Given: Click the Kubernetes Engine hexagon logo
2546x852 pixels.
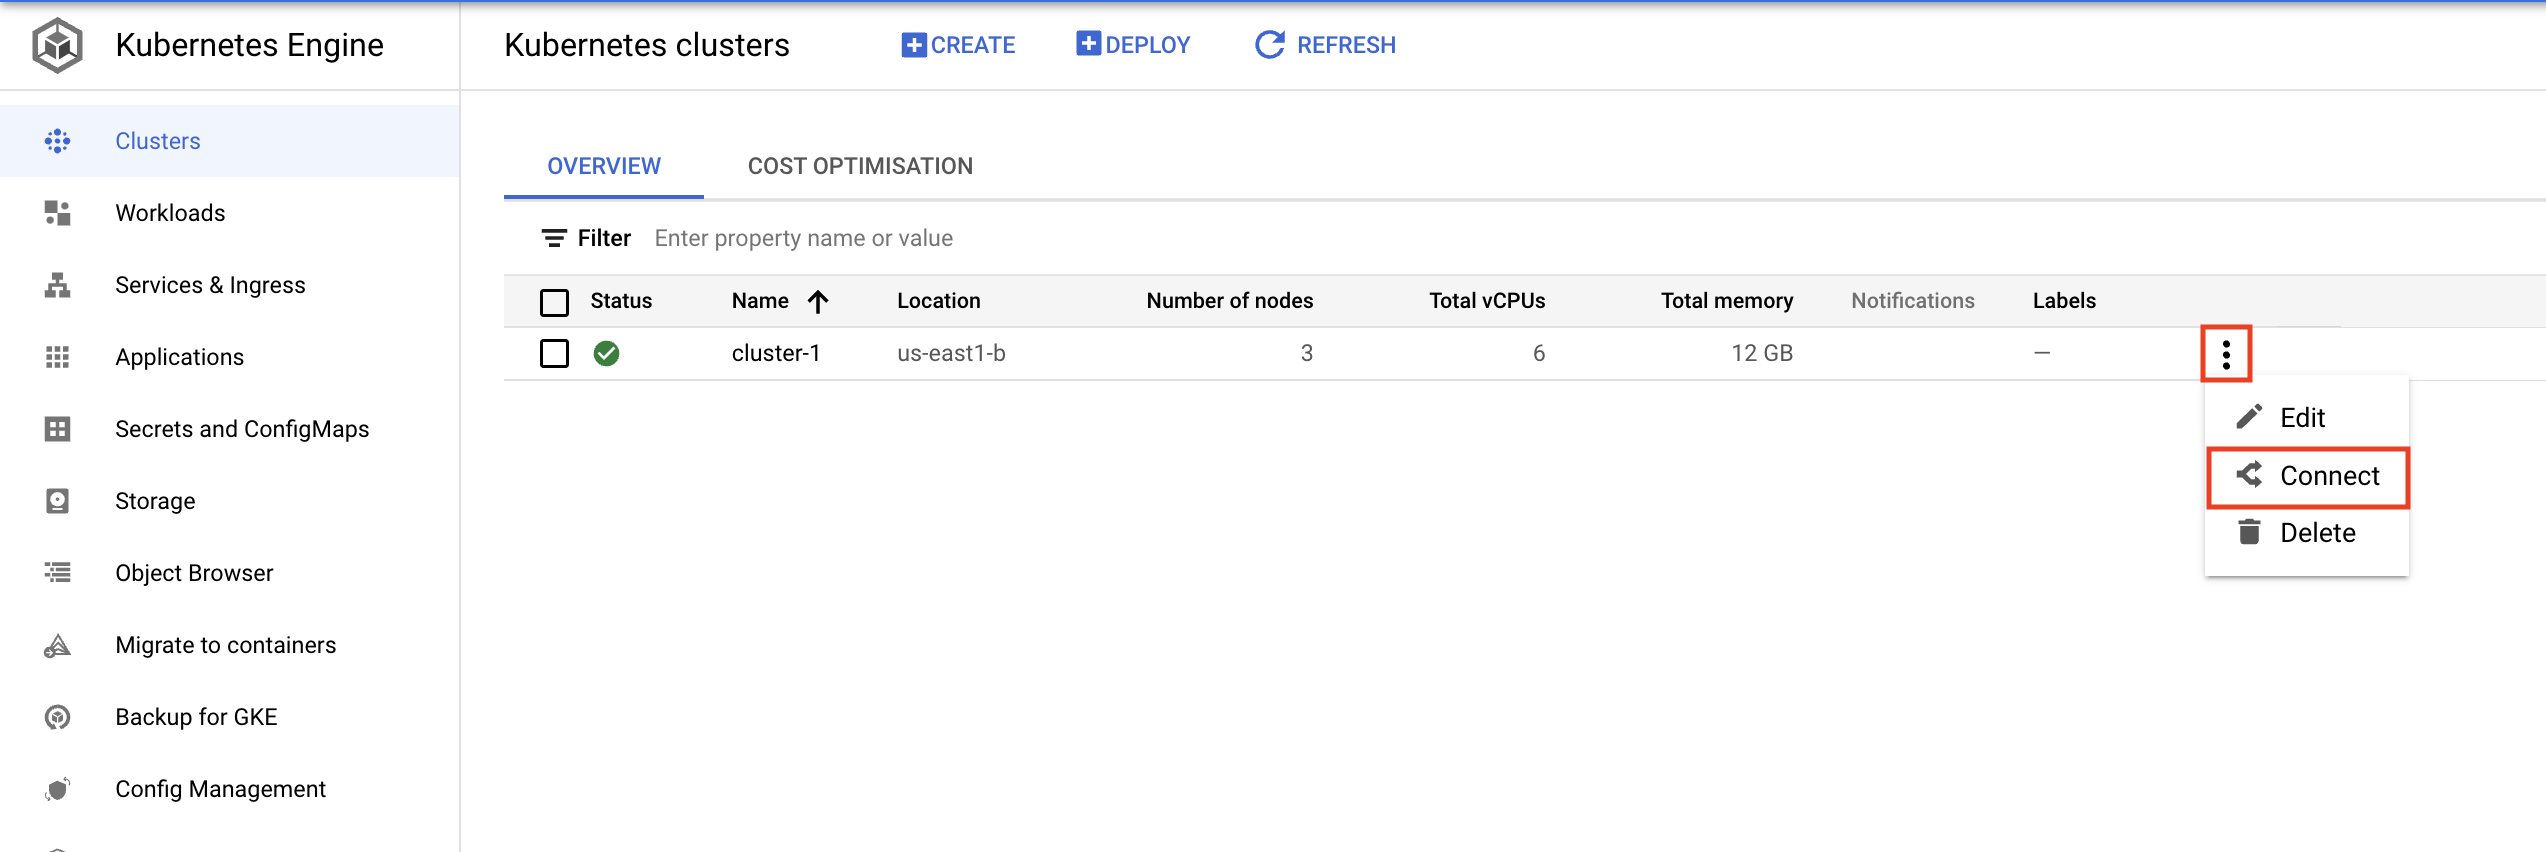Looking at the screenshot, I should click(x=57, y=45).
